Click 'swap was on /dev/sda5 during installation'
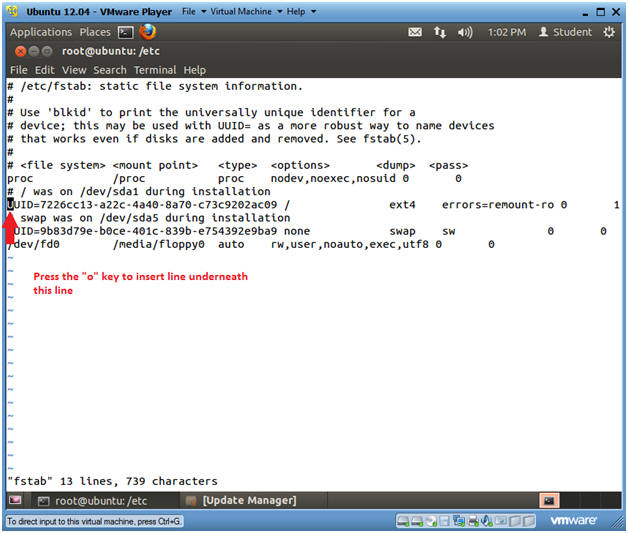Image resolution: width=628 pixels, height=533 pixels. point(155,218)
